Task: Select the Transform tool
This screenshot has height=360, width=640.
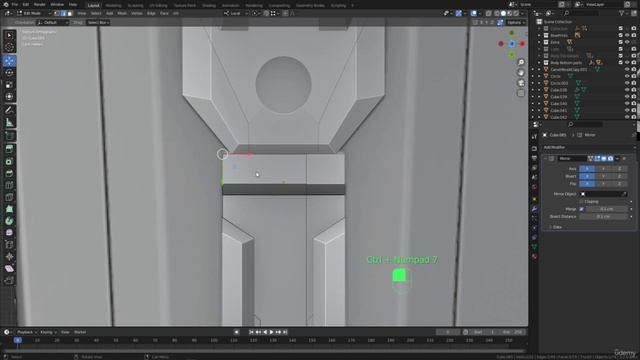Action: pyautogui.click(x=9, y=96)
